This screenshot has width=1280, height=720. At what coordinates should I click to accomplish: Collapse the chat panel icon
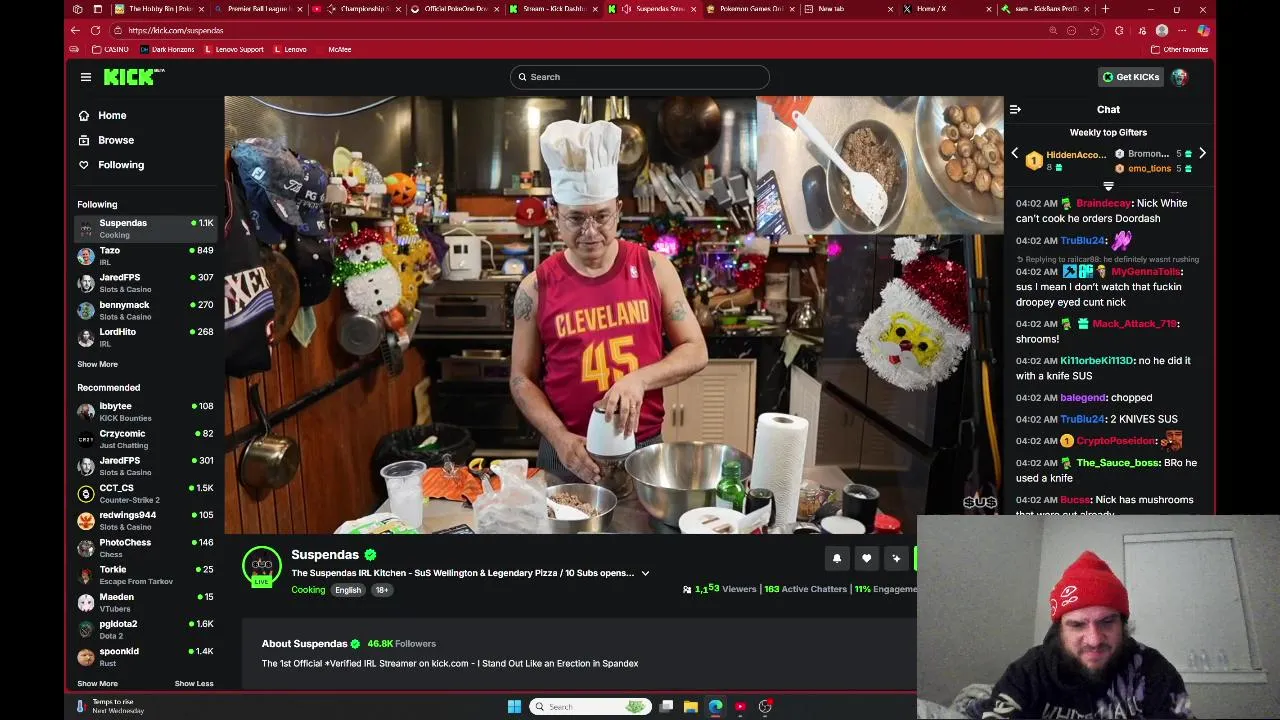click(1015, 109)
